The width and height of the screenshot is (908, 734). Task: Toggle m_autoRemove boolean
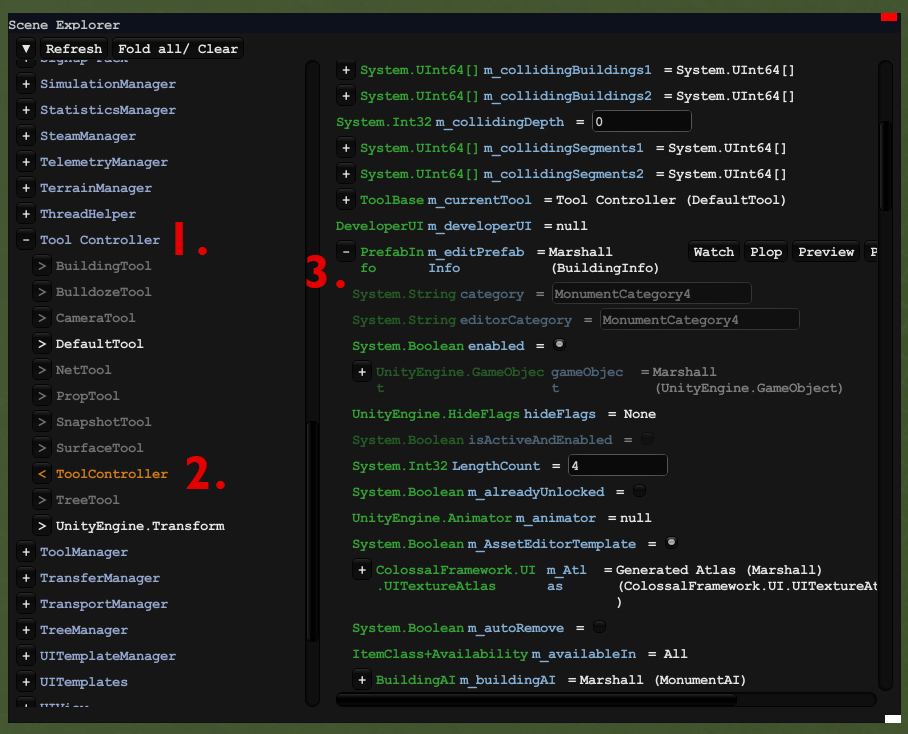click(x=599, y=627)
